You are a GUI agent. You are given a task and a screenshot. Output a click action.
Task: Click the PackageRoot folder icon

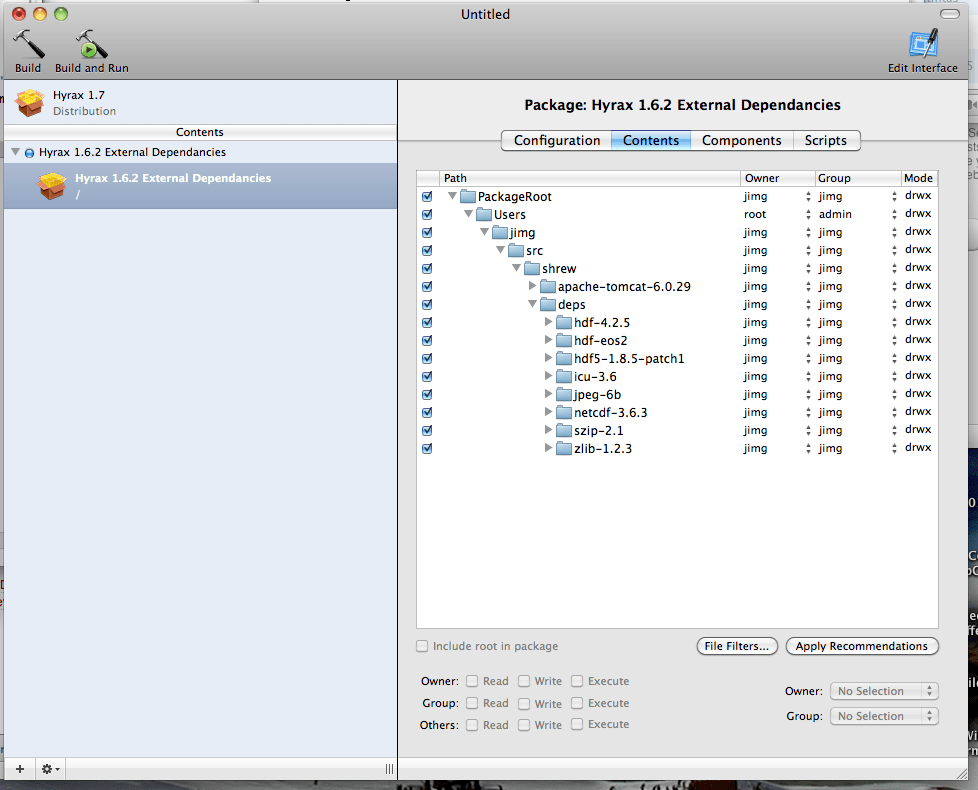[x=468, y=196]
